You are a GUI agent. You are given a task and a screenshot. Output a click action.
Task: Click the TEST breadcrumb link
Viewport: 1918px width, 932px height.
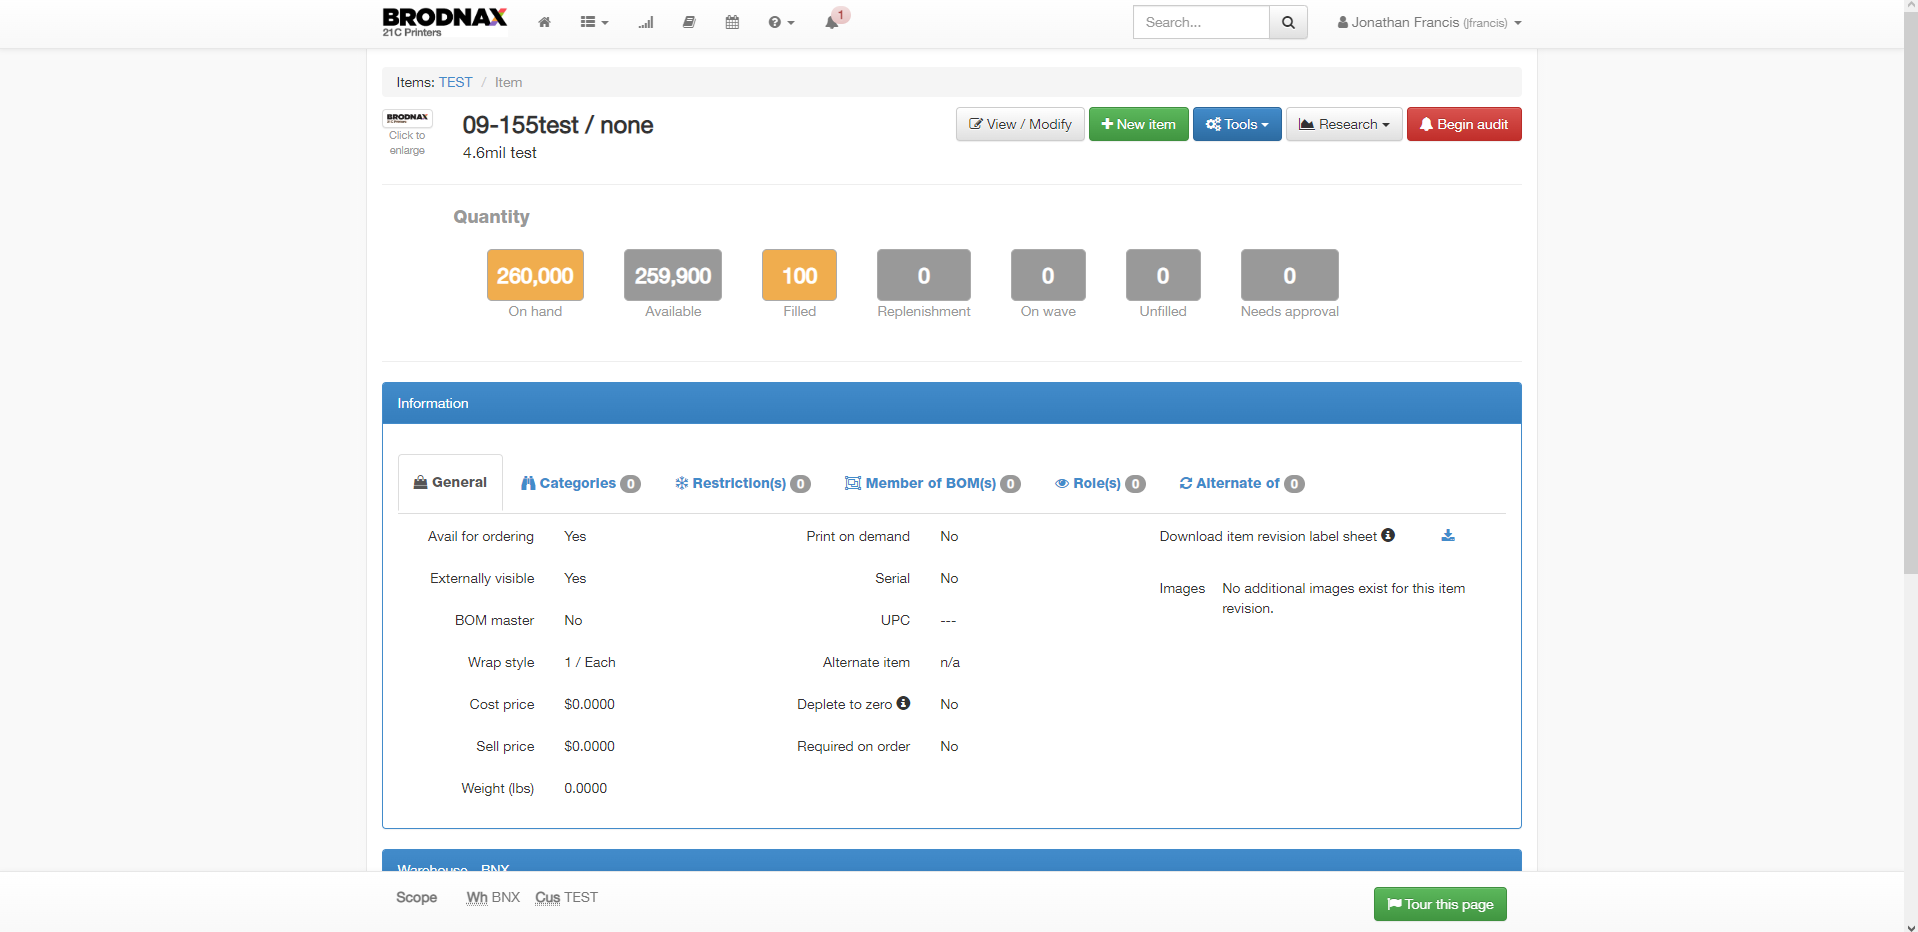(x=455, y=82)
